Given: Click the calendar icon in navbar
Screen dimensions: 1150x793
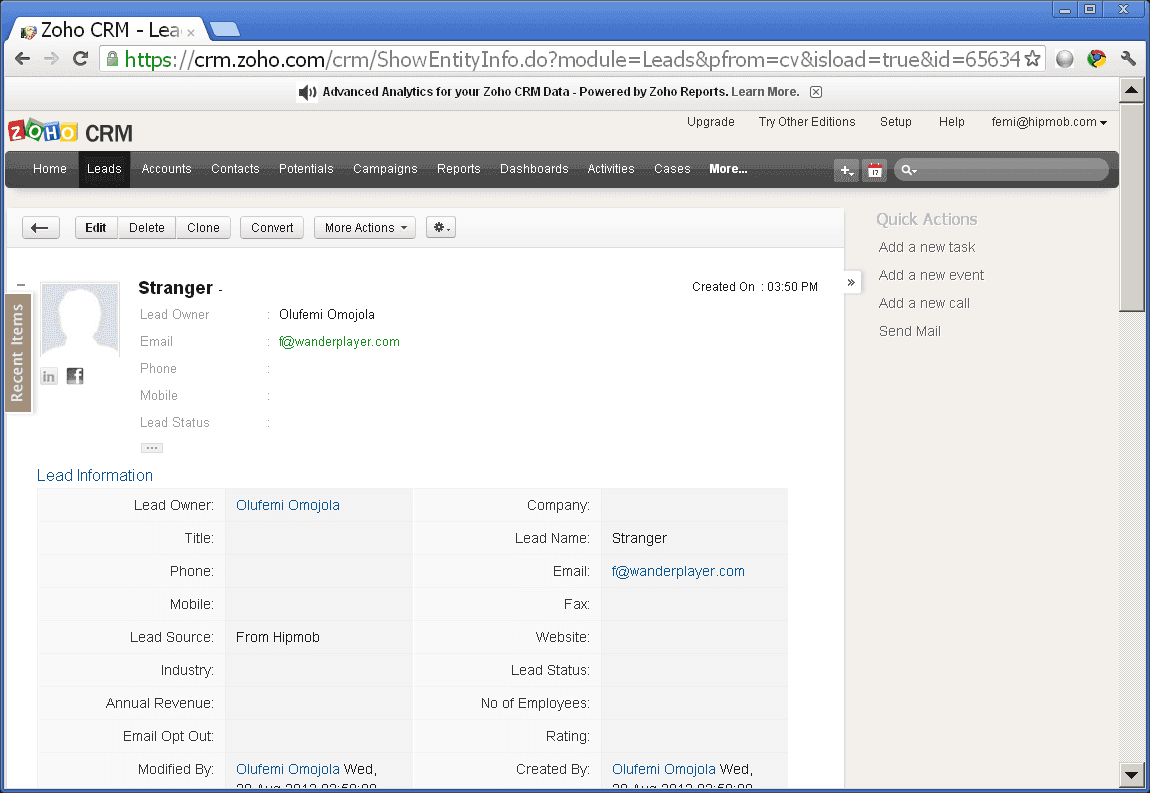Looking at the screenshot, I should 875,170.
